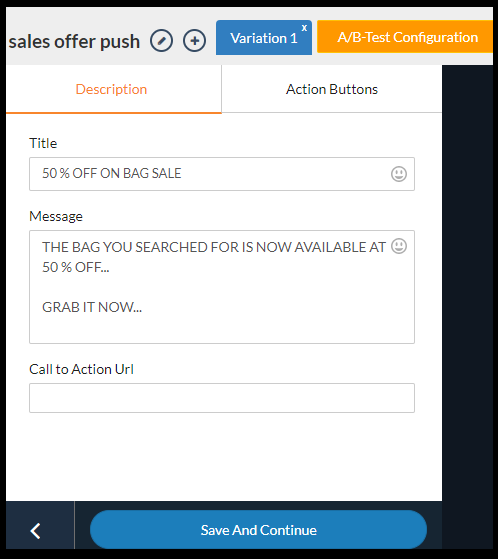
Task: Click inside the Message text area
Action: (x=222, y=287)
